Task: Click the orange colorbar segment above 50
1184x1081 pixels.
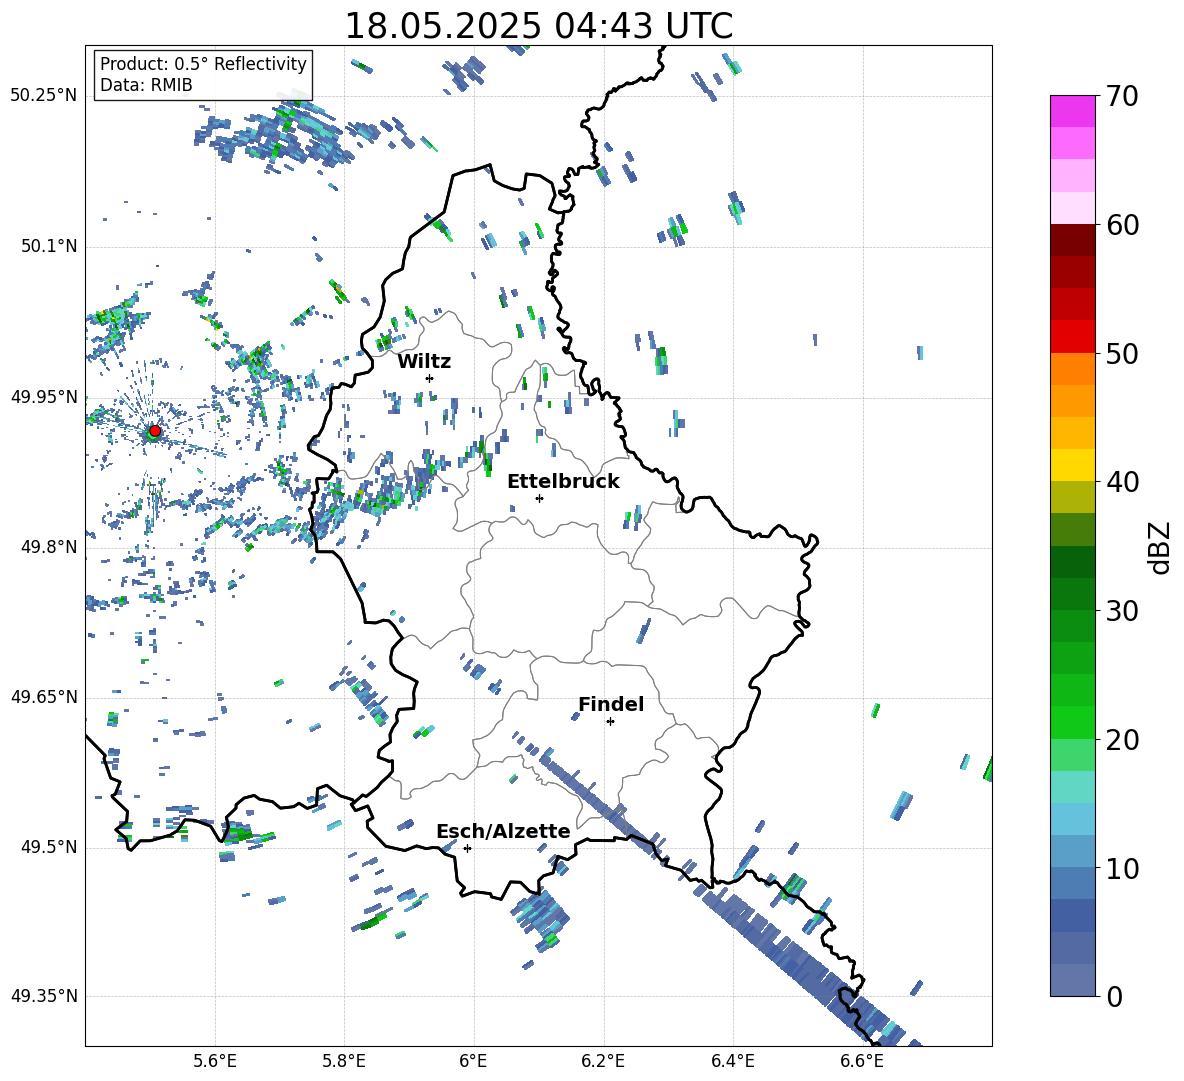Action: 1073,368
